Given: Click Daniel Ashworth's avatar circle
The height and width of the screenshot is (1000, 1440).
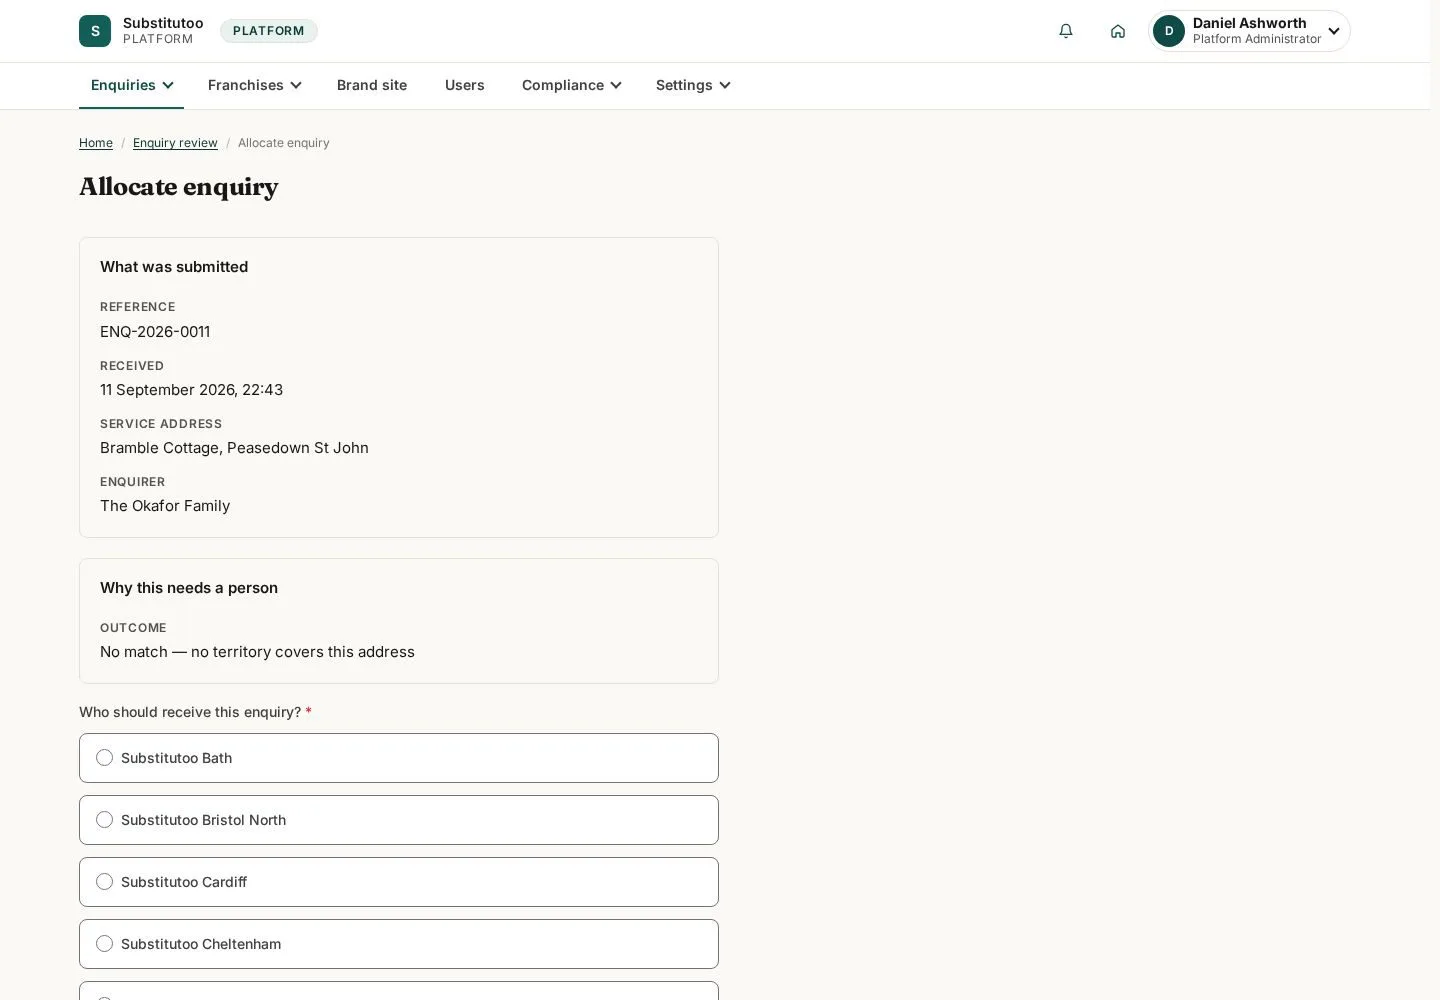Looking at the screenshot, I should pyautogui.click(x=1169, y=31).
